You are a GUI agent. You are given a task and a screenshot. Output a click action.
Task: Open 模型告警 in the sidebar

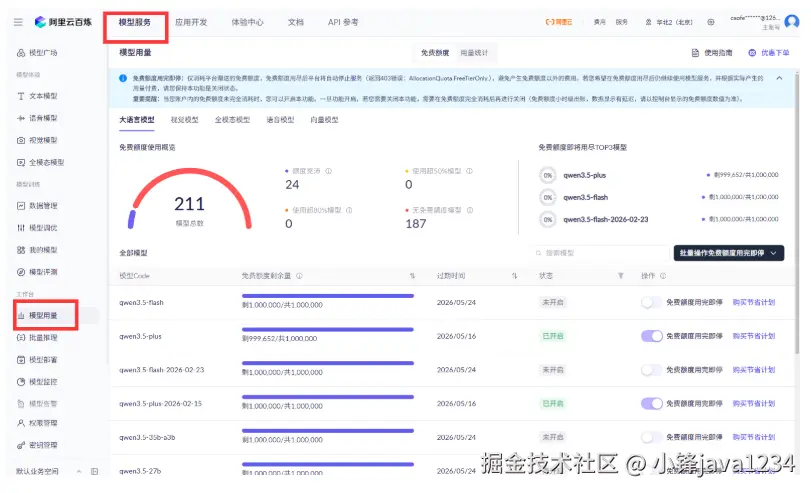click(37, 404)
